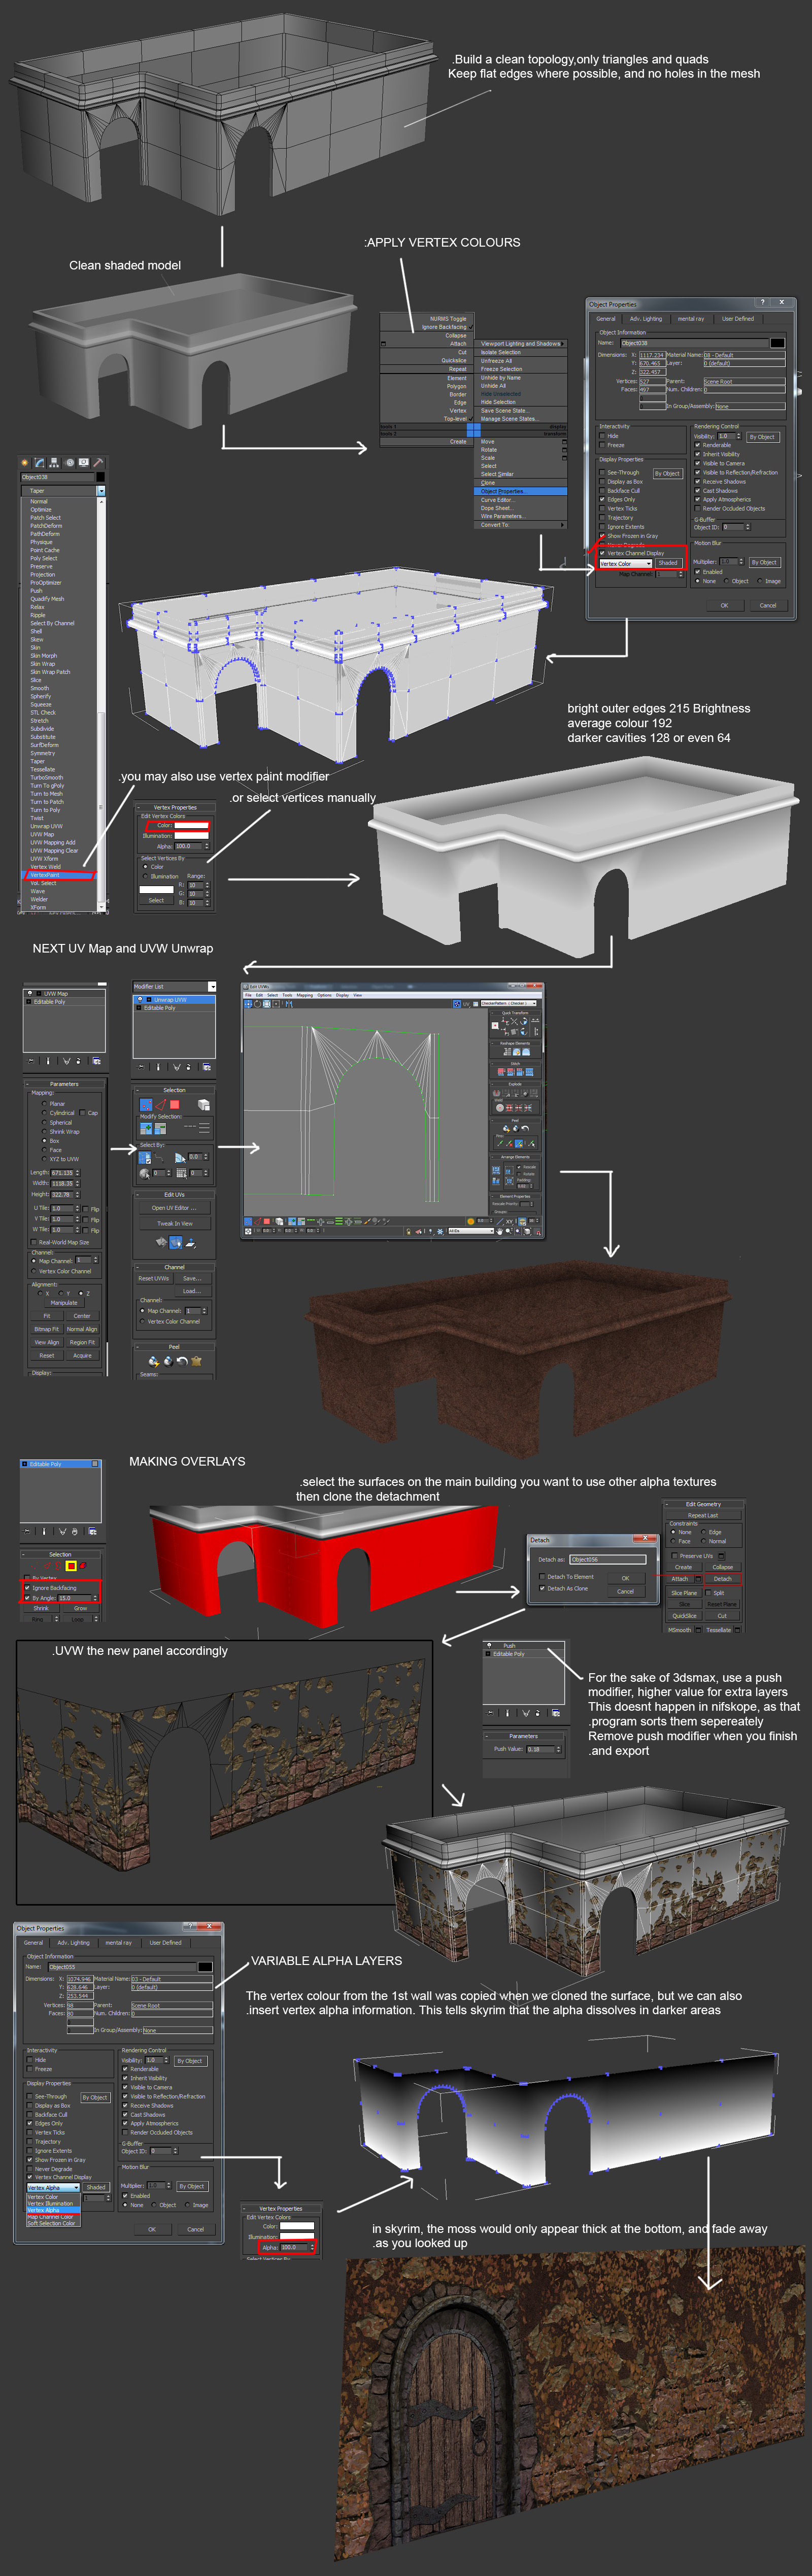This screenshot has height=2576, width=812.
Task: Select the Cylindrical mapping radio button
Action: [x=43, y=1113]
